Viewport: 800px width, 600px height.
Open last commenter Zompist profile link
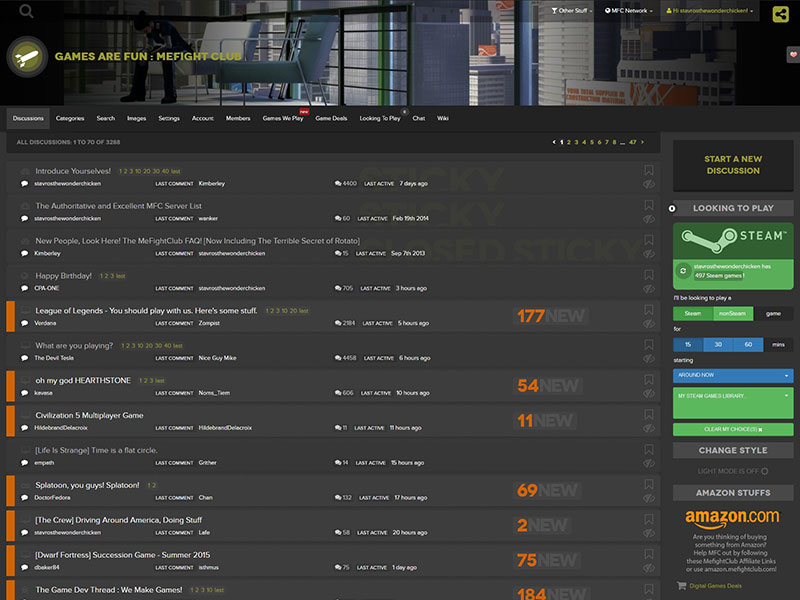coord(209,323)
